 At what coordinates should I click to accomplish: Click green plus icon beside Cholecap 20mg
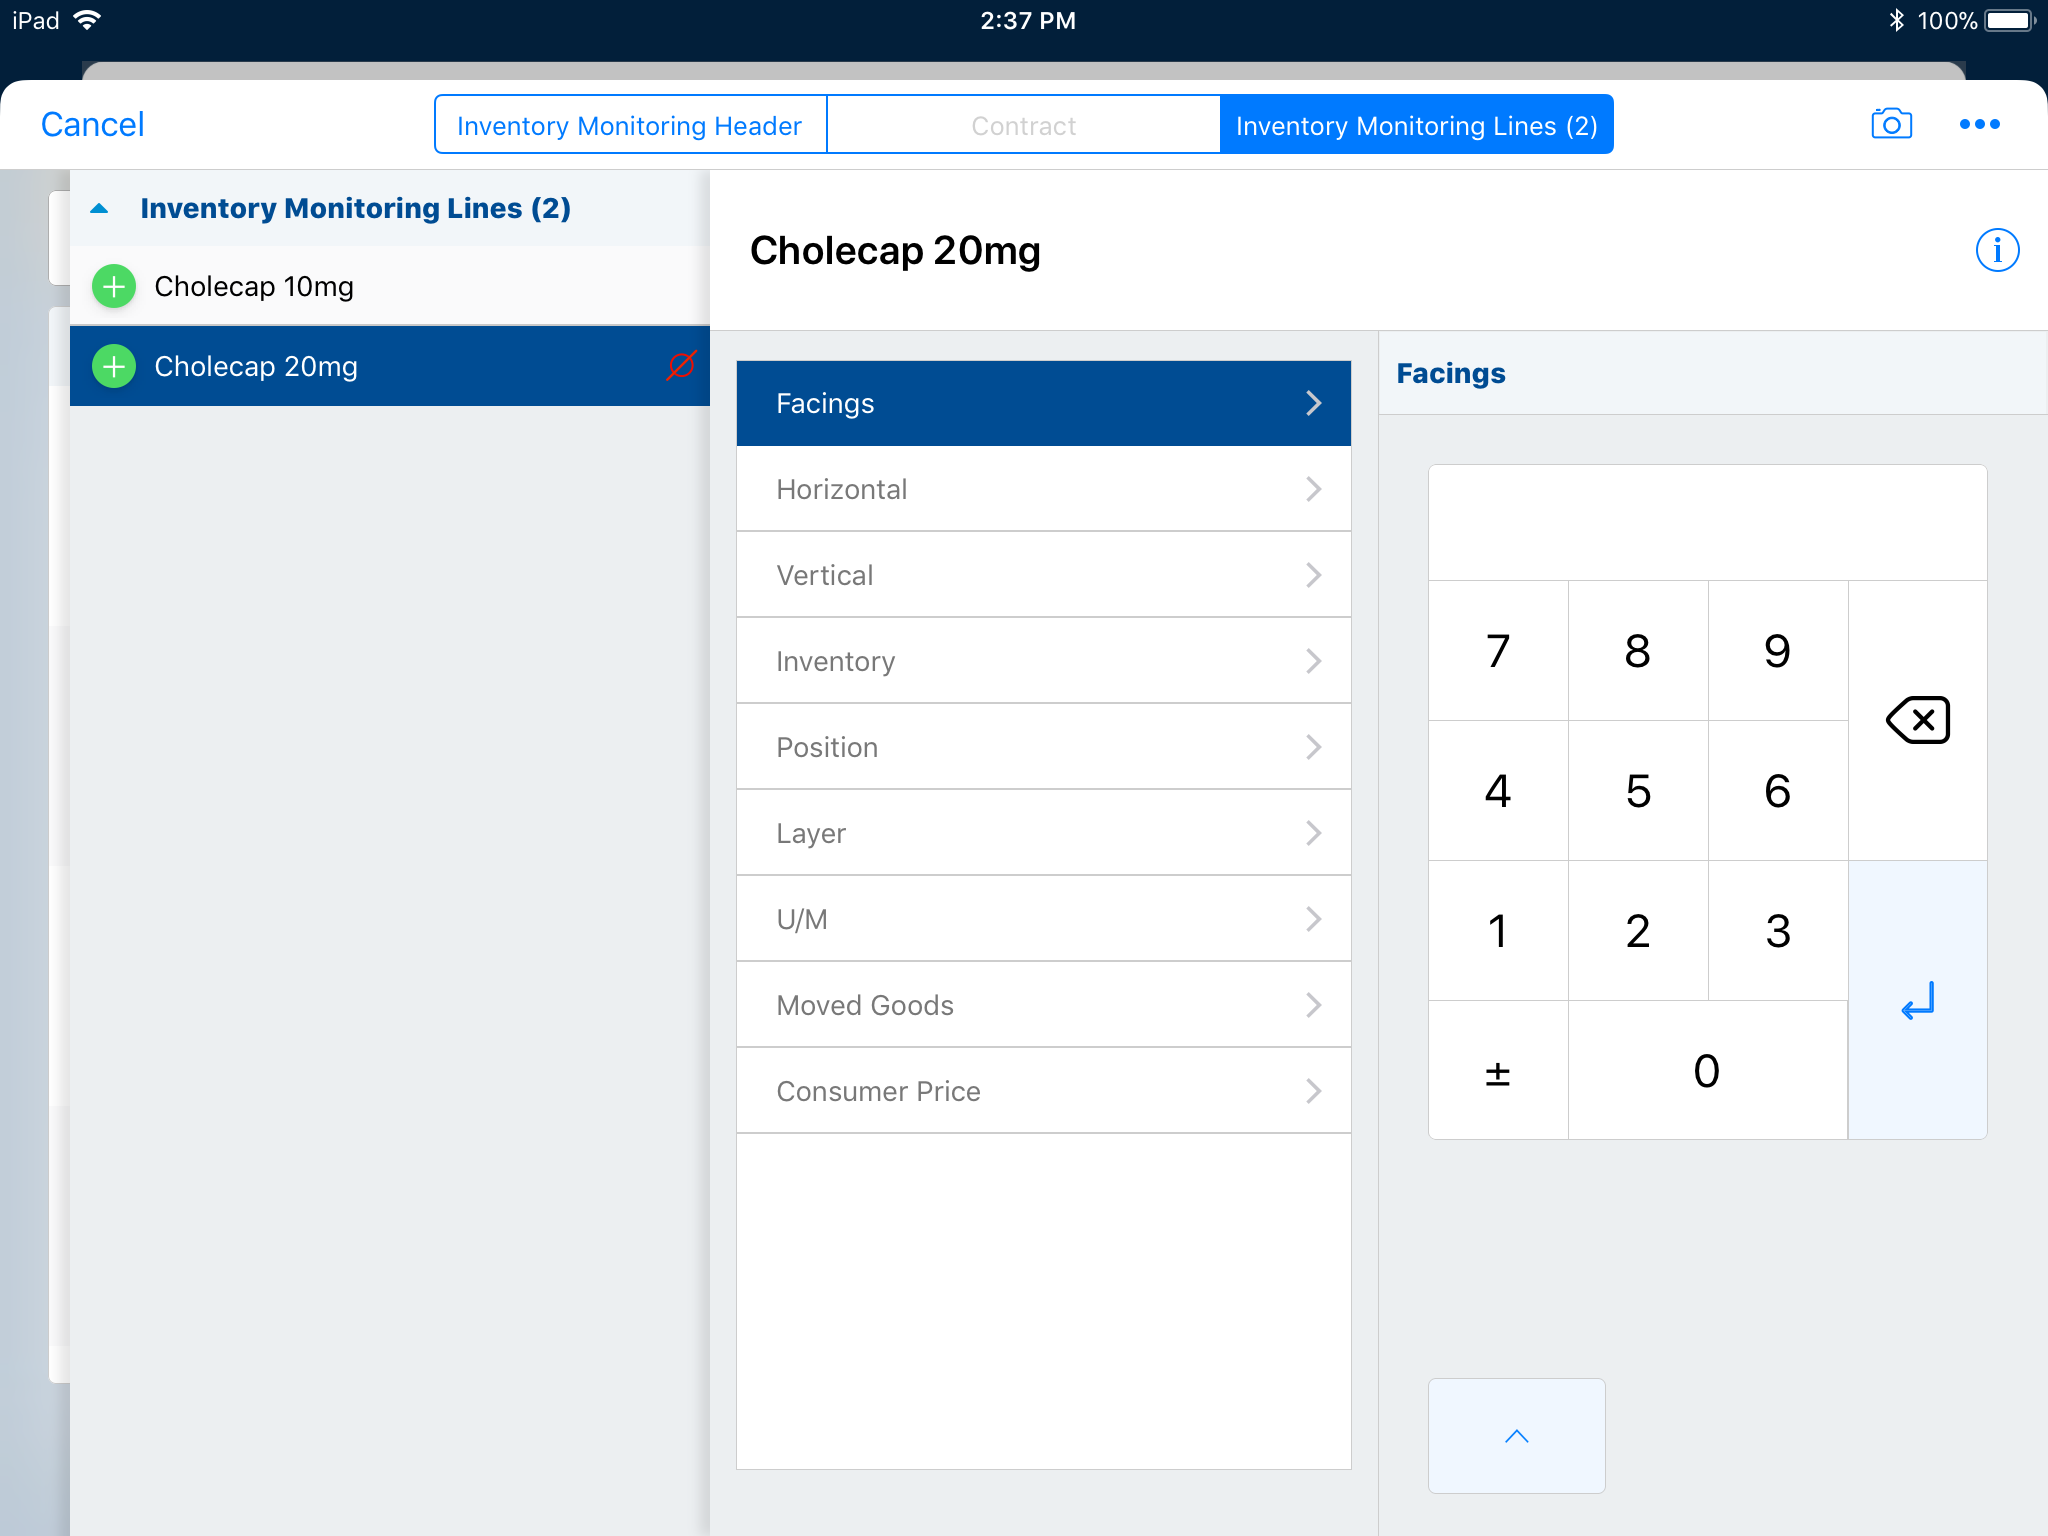click(114, 367)
